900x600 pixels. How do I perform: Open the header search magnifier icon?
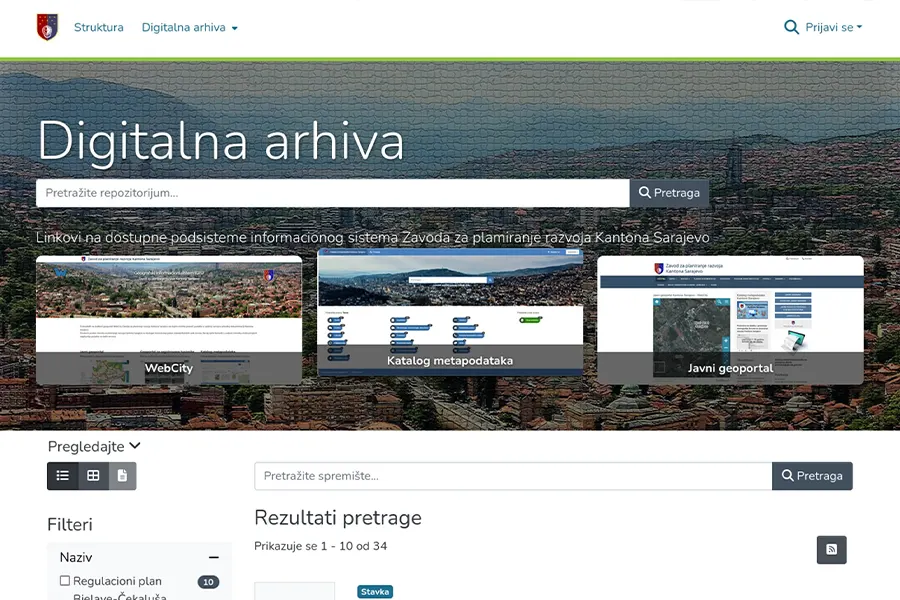[x=791, y=27]
